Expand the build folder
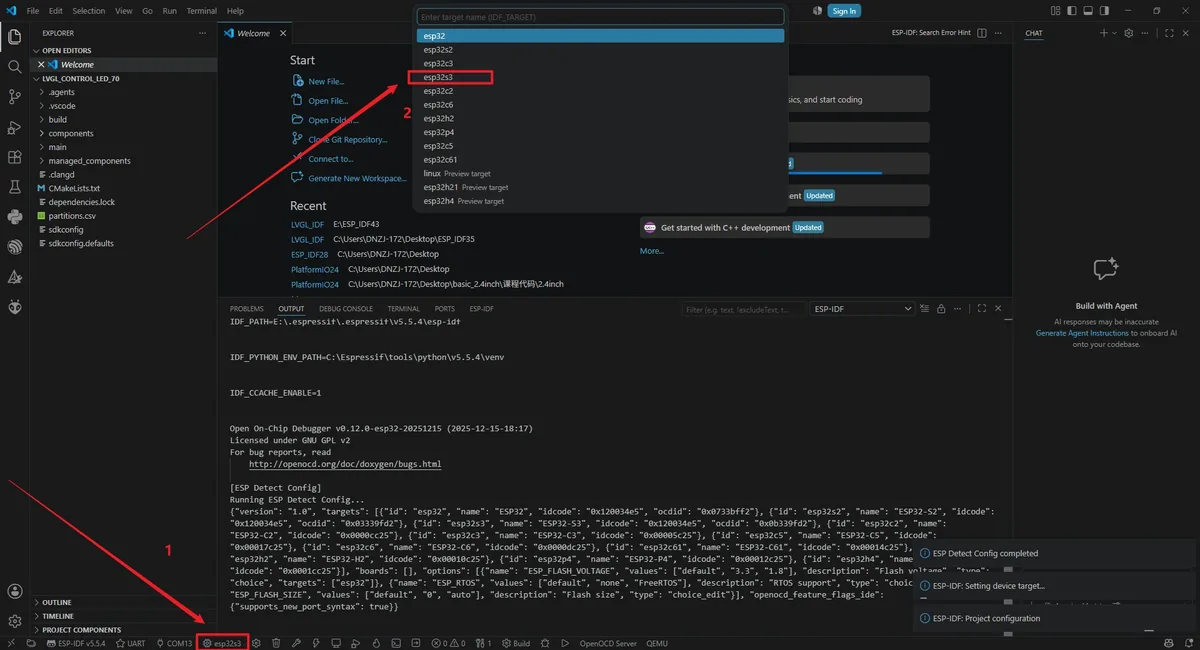This screenshot has height=650, width=1200. (123, 119)
